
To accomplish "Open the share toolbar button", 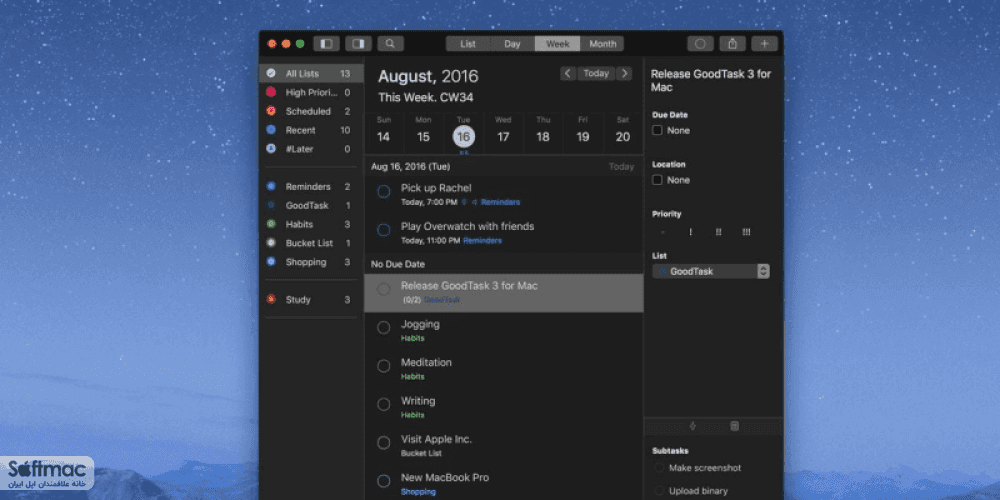I will (x=732, y=44).
